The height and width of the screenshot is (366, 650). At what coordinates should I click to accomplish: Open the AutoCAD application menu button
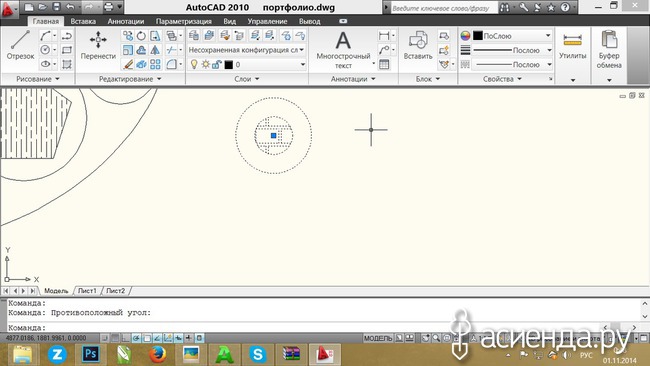coord(9,8)
